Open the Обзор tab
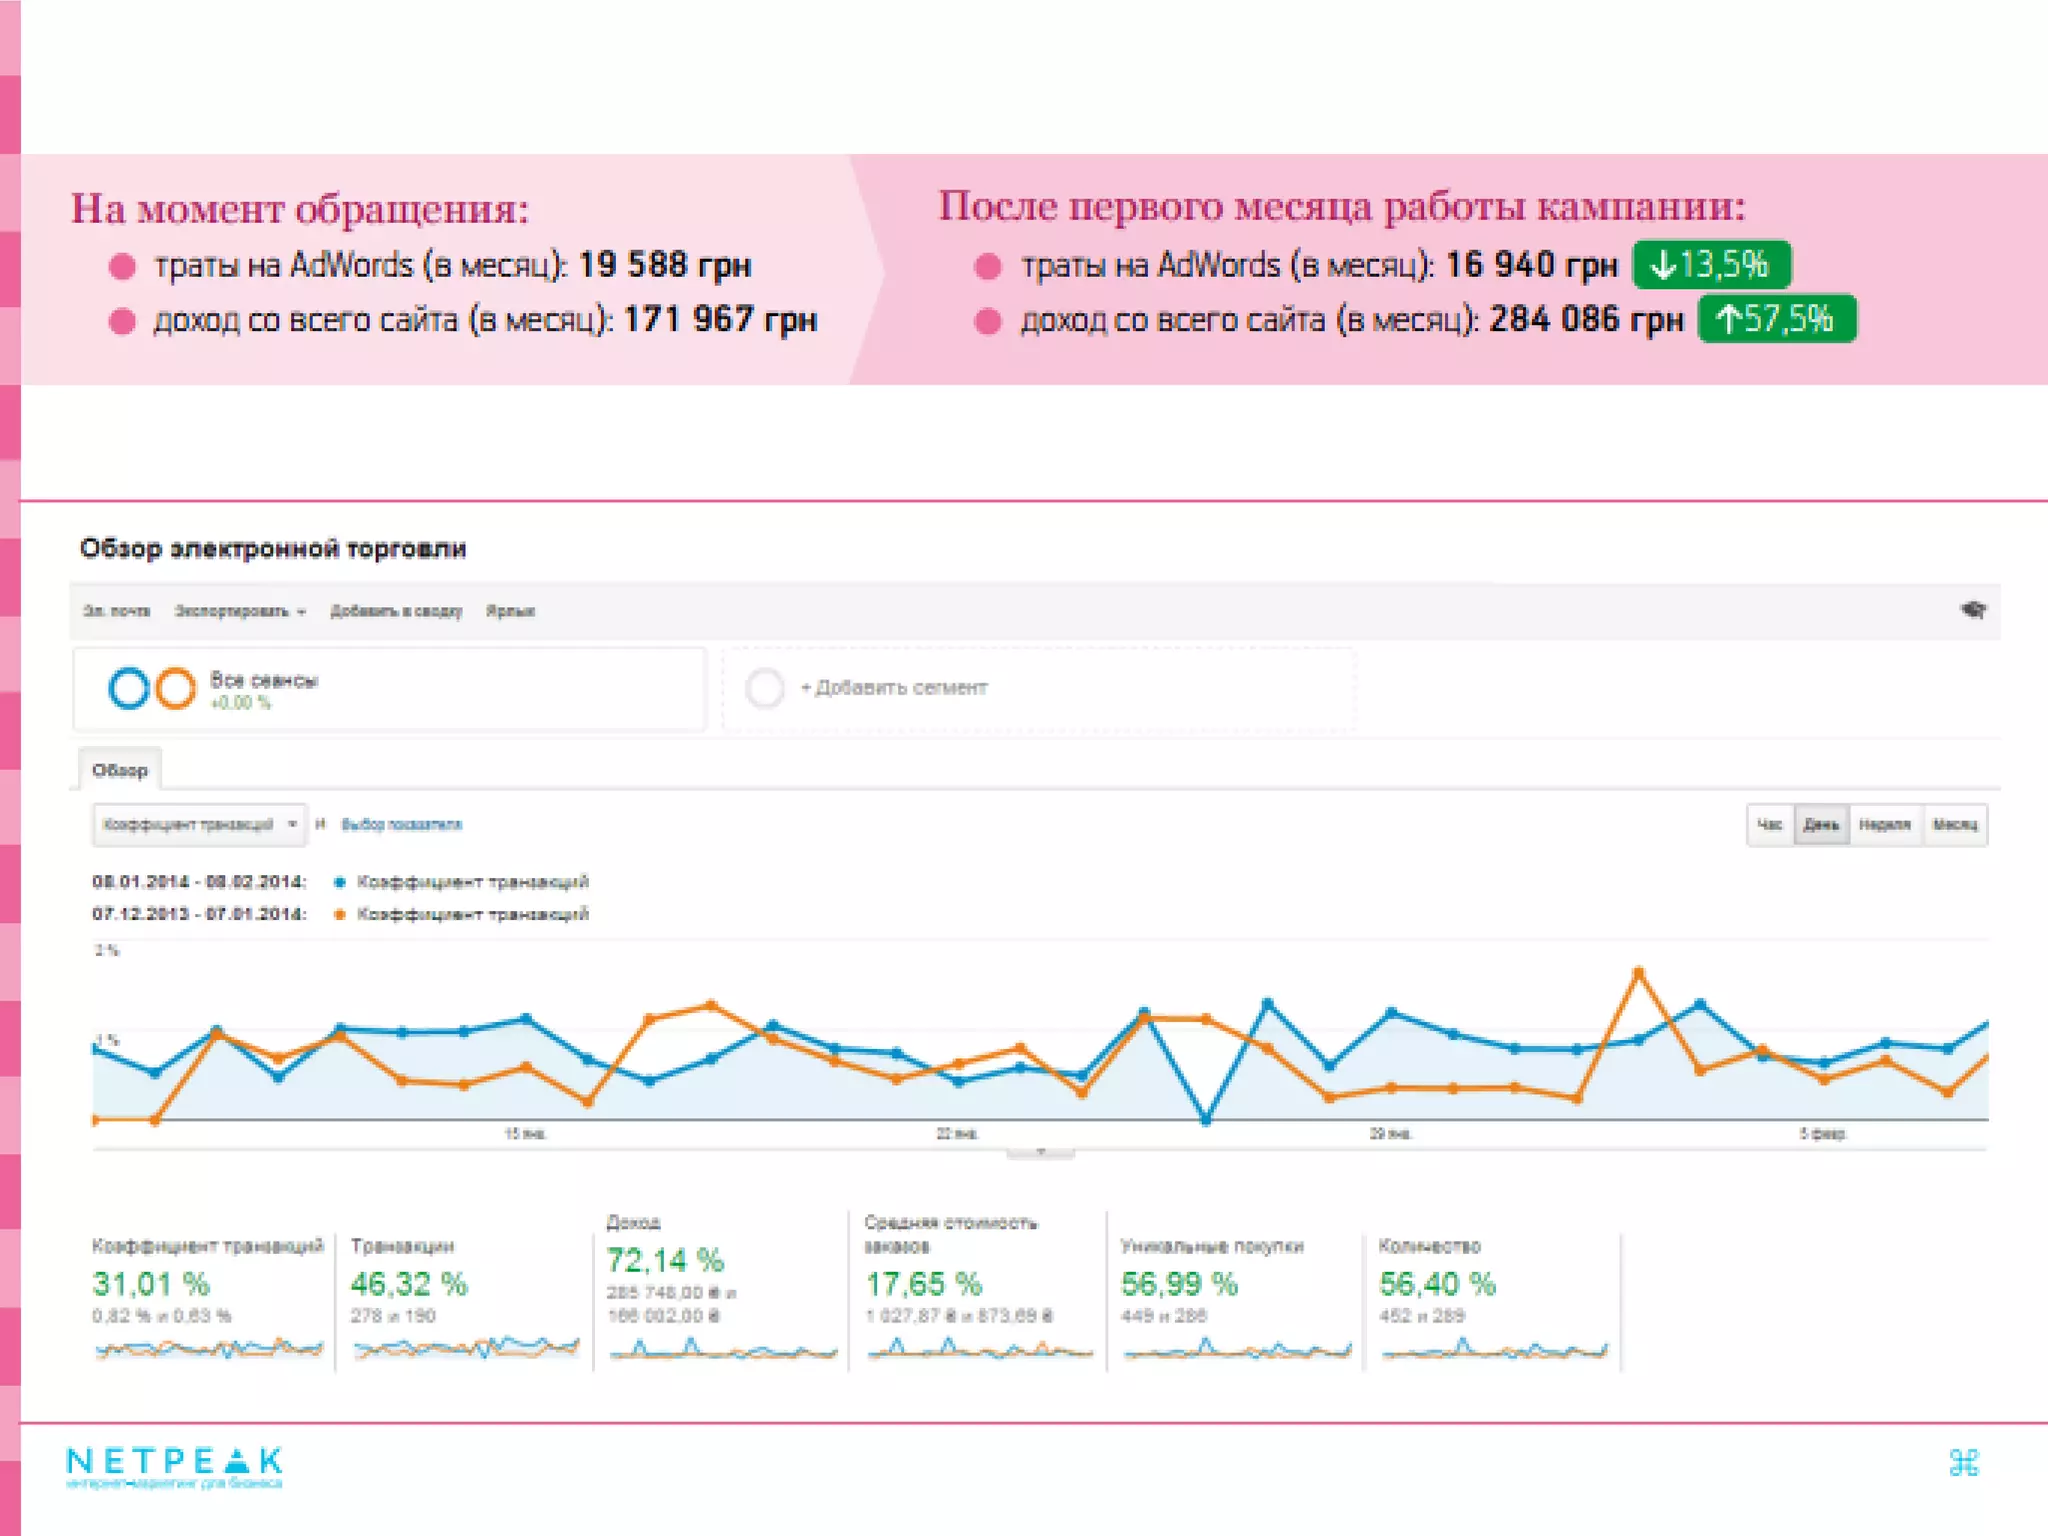The height and width of the screenshot is (1536, 2048). (x=120, y=770)
